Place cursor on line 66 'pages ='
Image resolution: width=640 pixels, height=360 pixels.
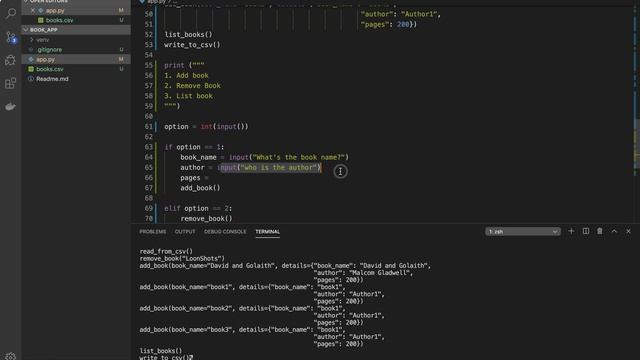point(194,178)
